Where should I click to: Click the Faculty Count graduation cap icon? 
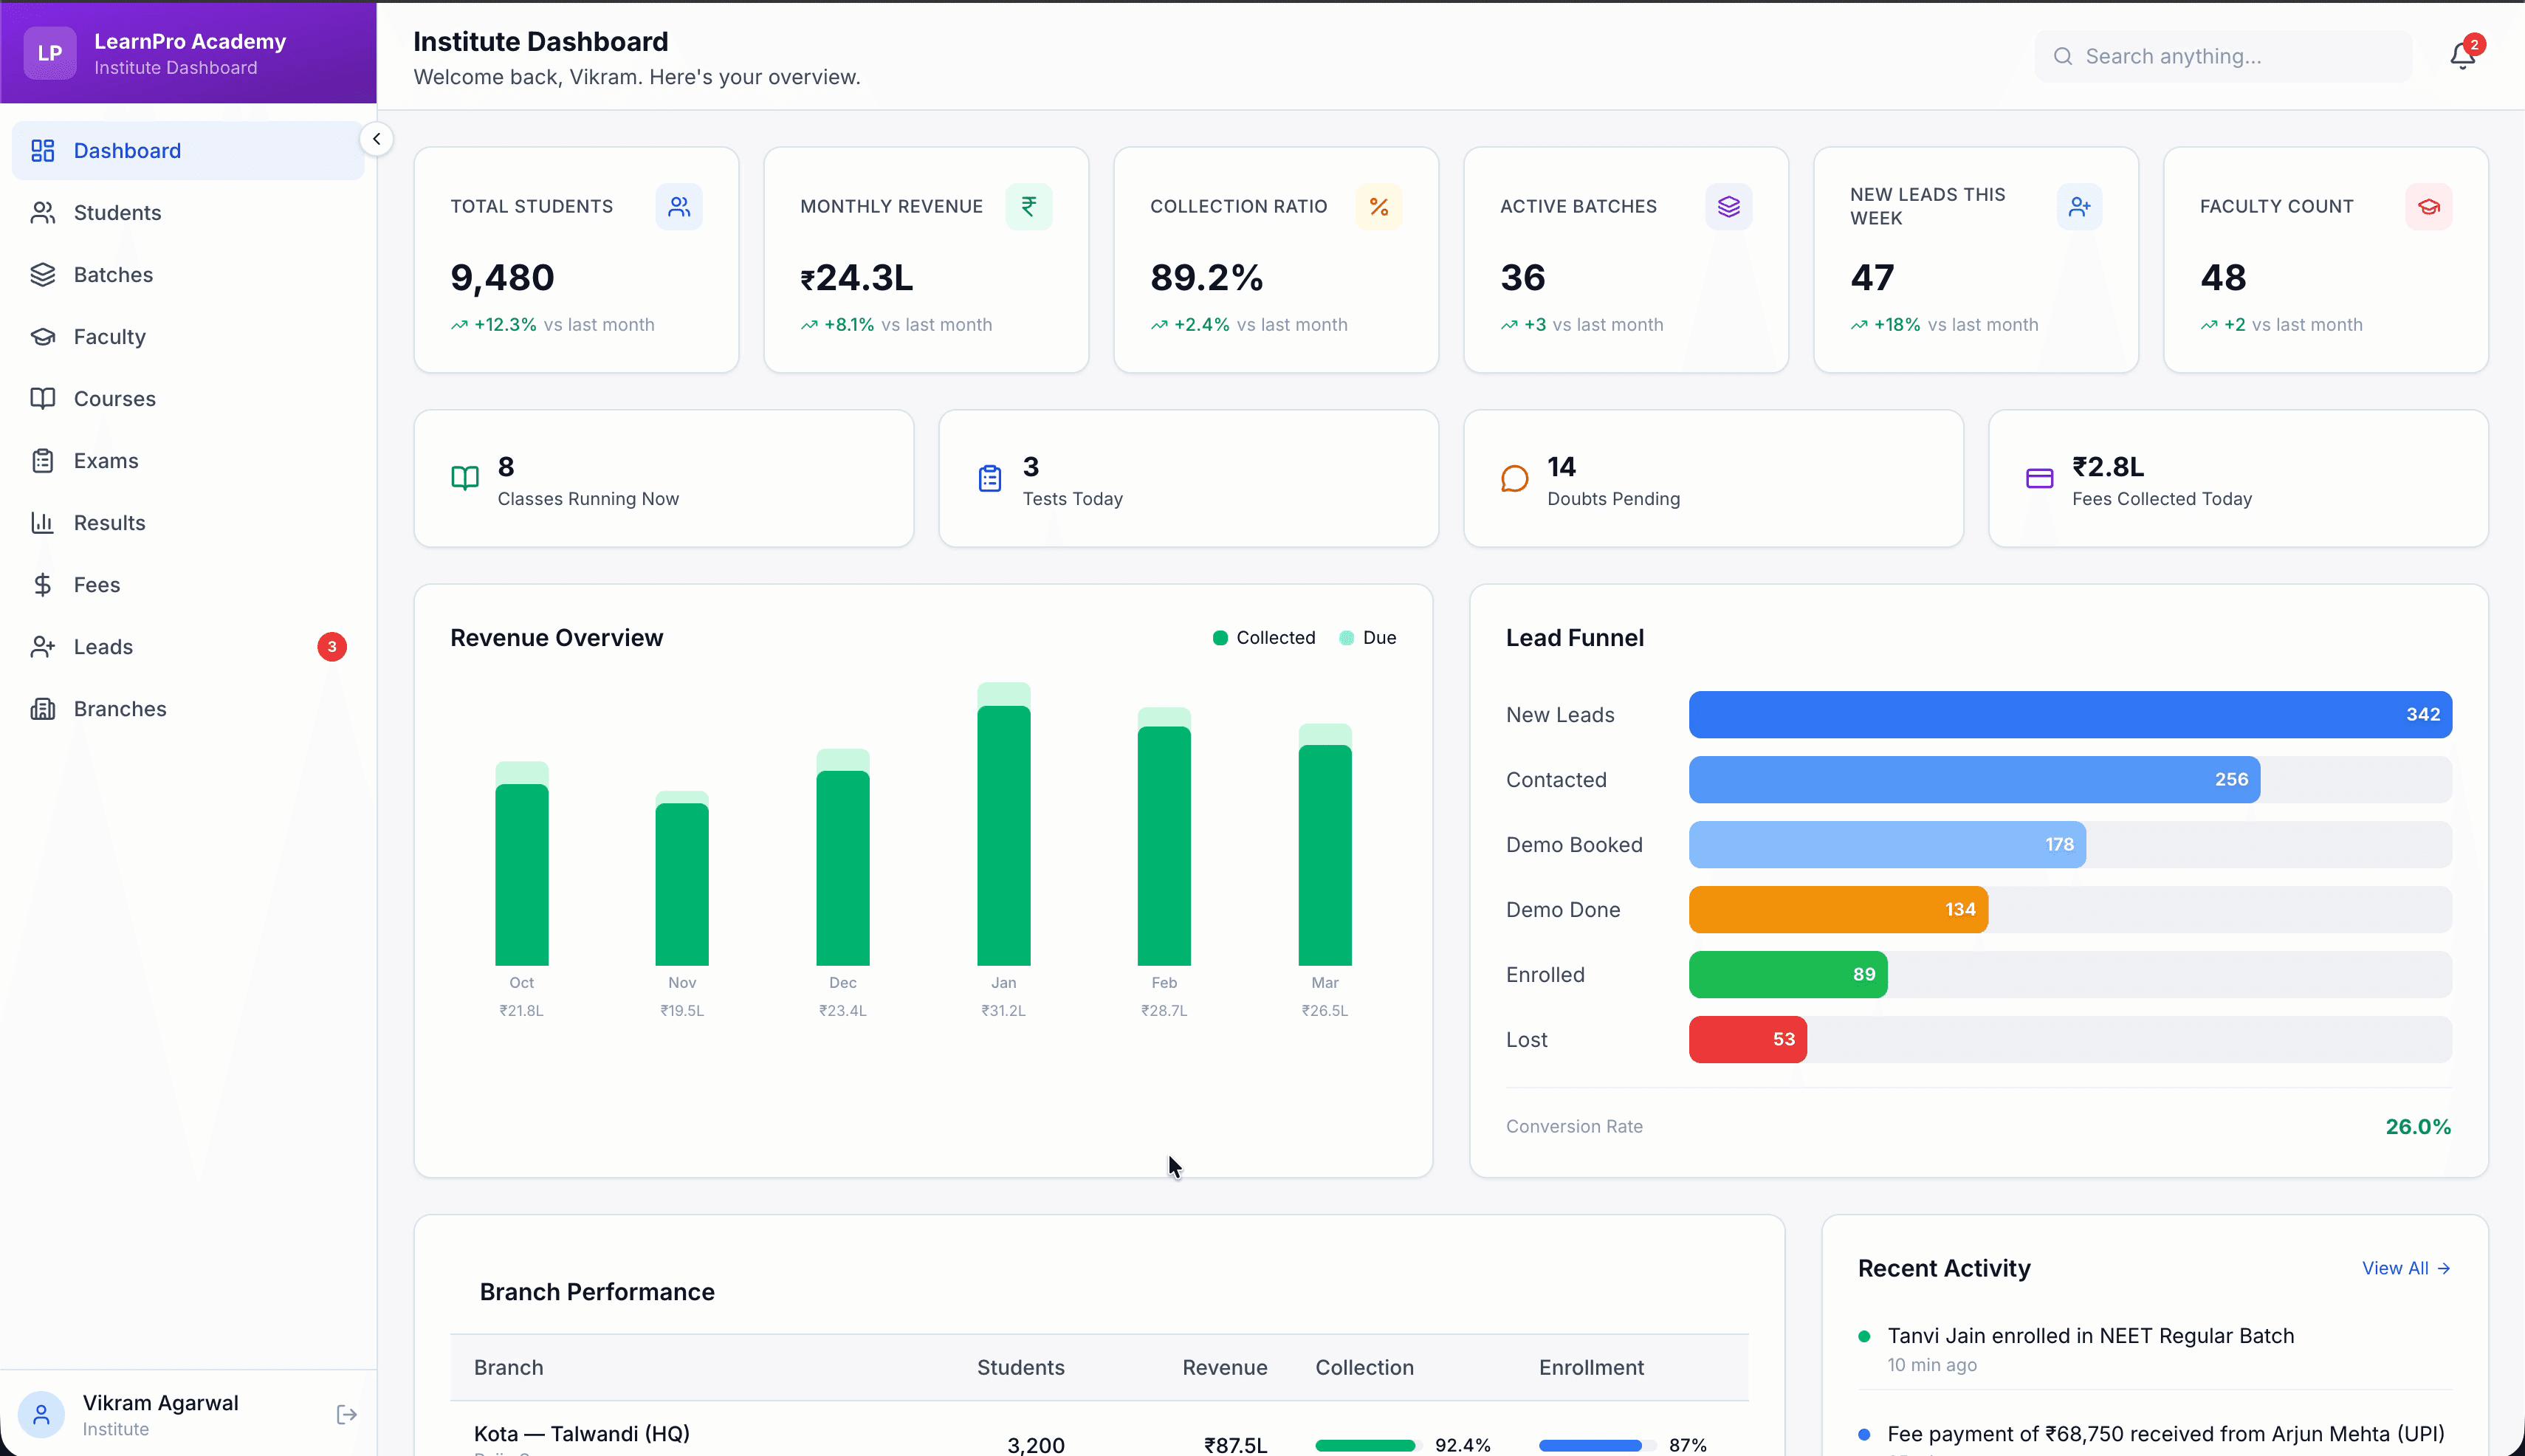[2430, 206]
